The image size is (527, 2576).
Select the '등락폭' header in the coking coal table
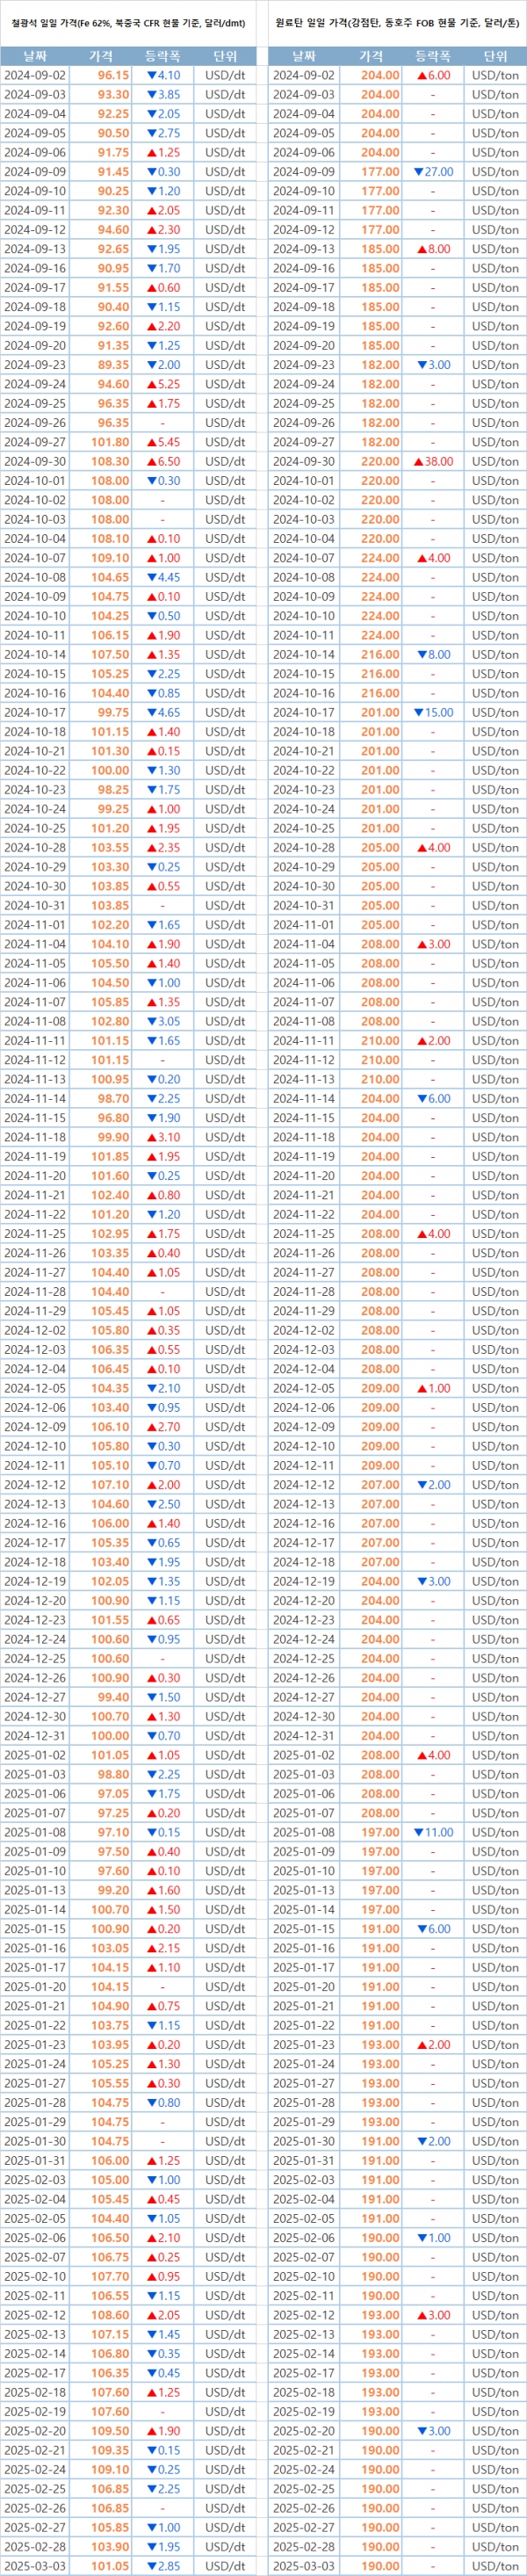(433, 56)
